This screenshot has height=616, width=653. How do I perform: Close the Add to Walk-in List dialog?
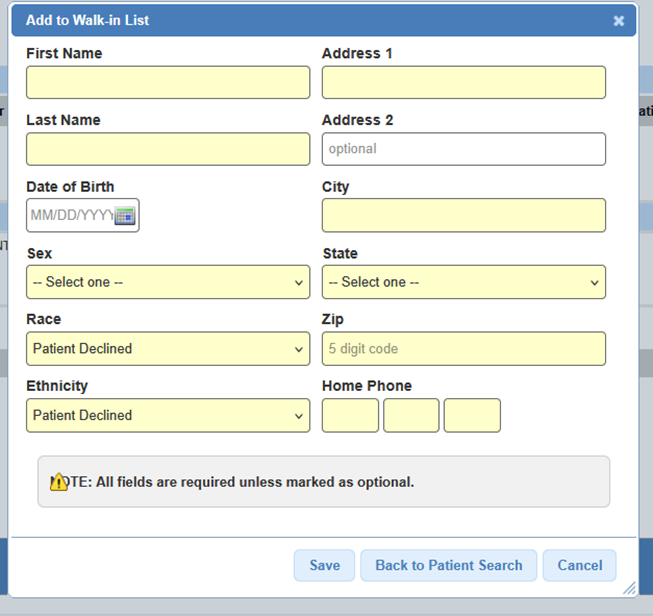619,21
